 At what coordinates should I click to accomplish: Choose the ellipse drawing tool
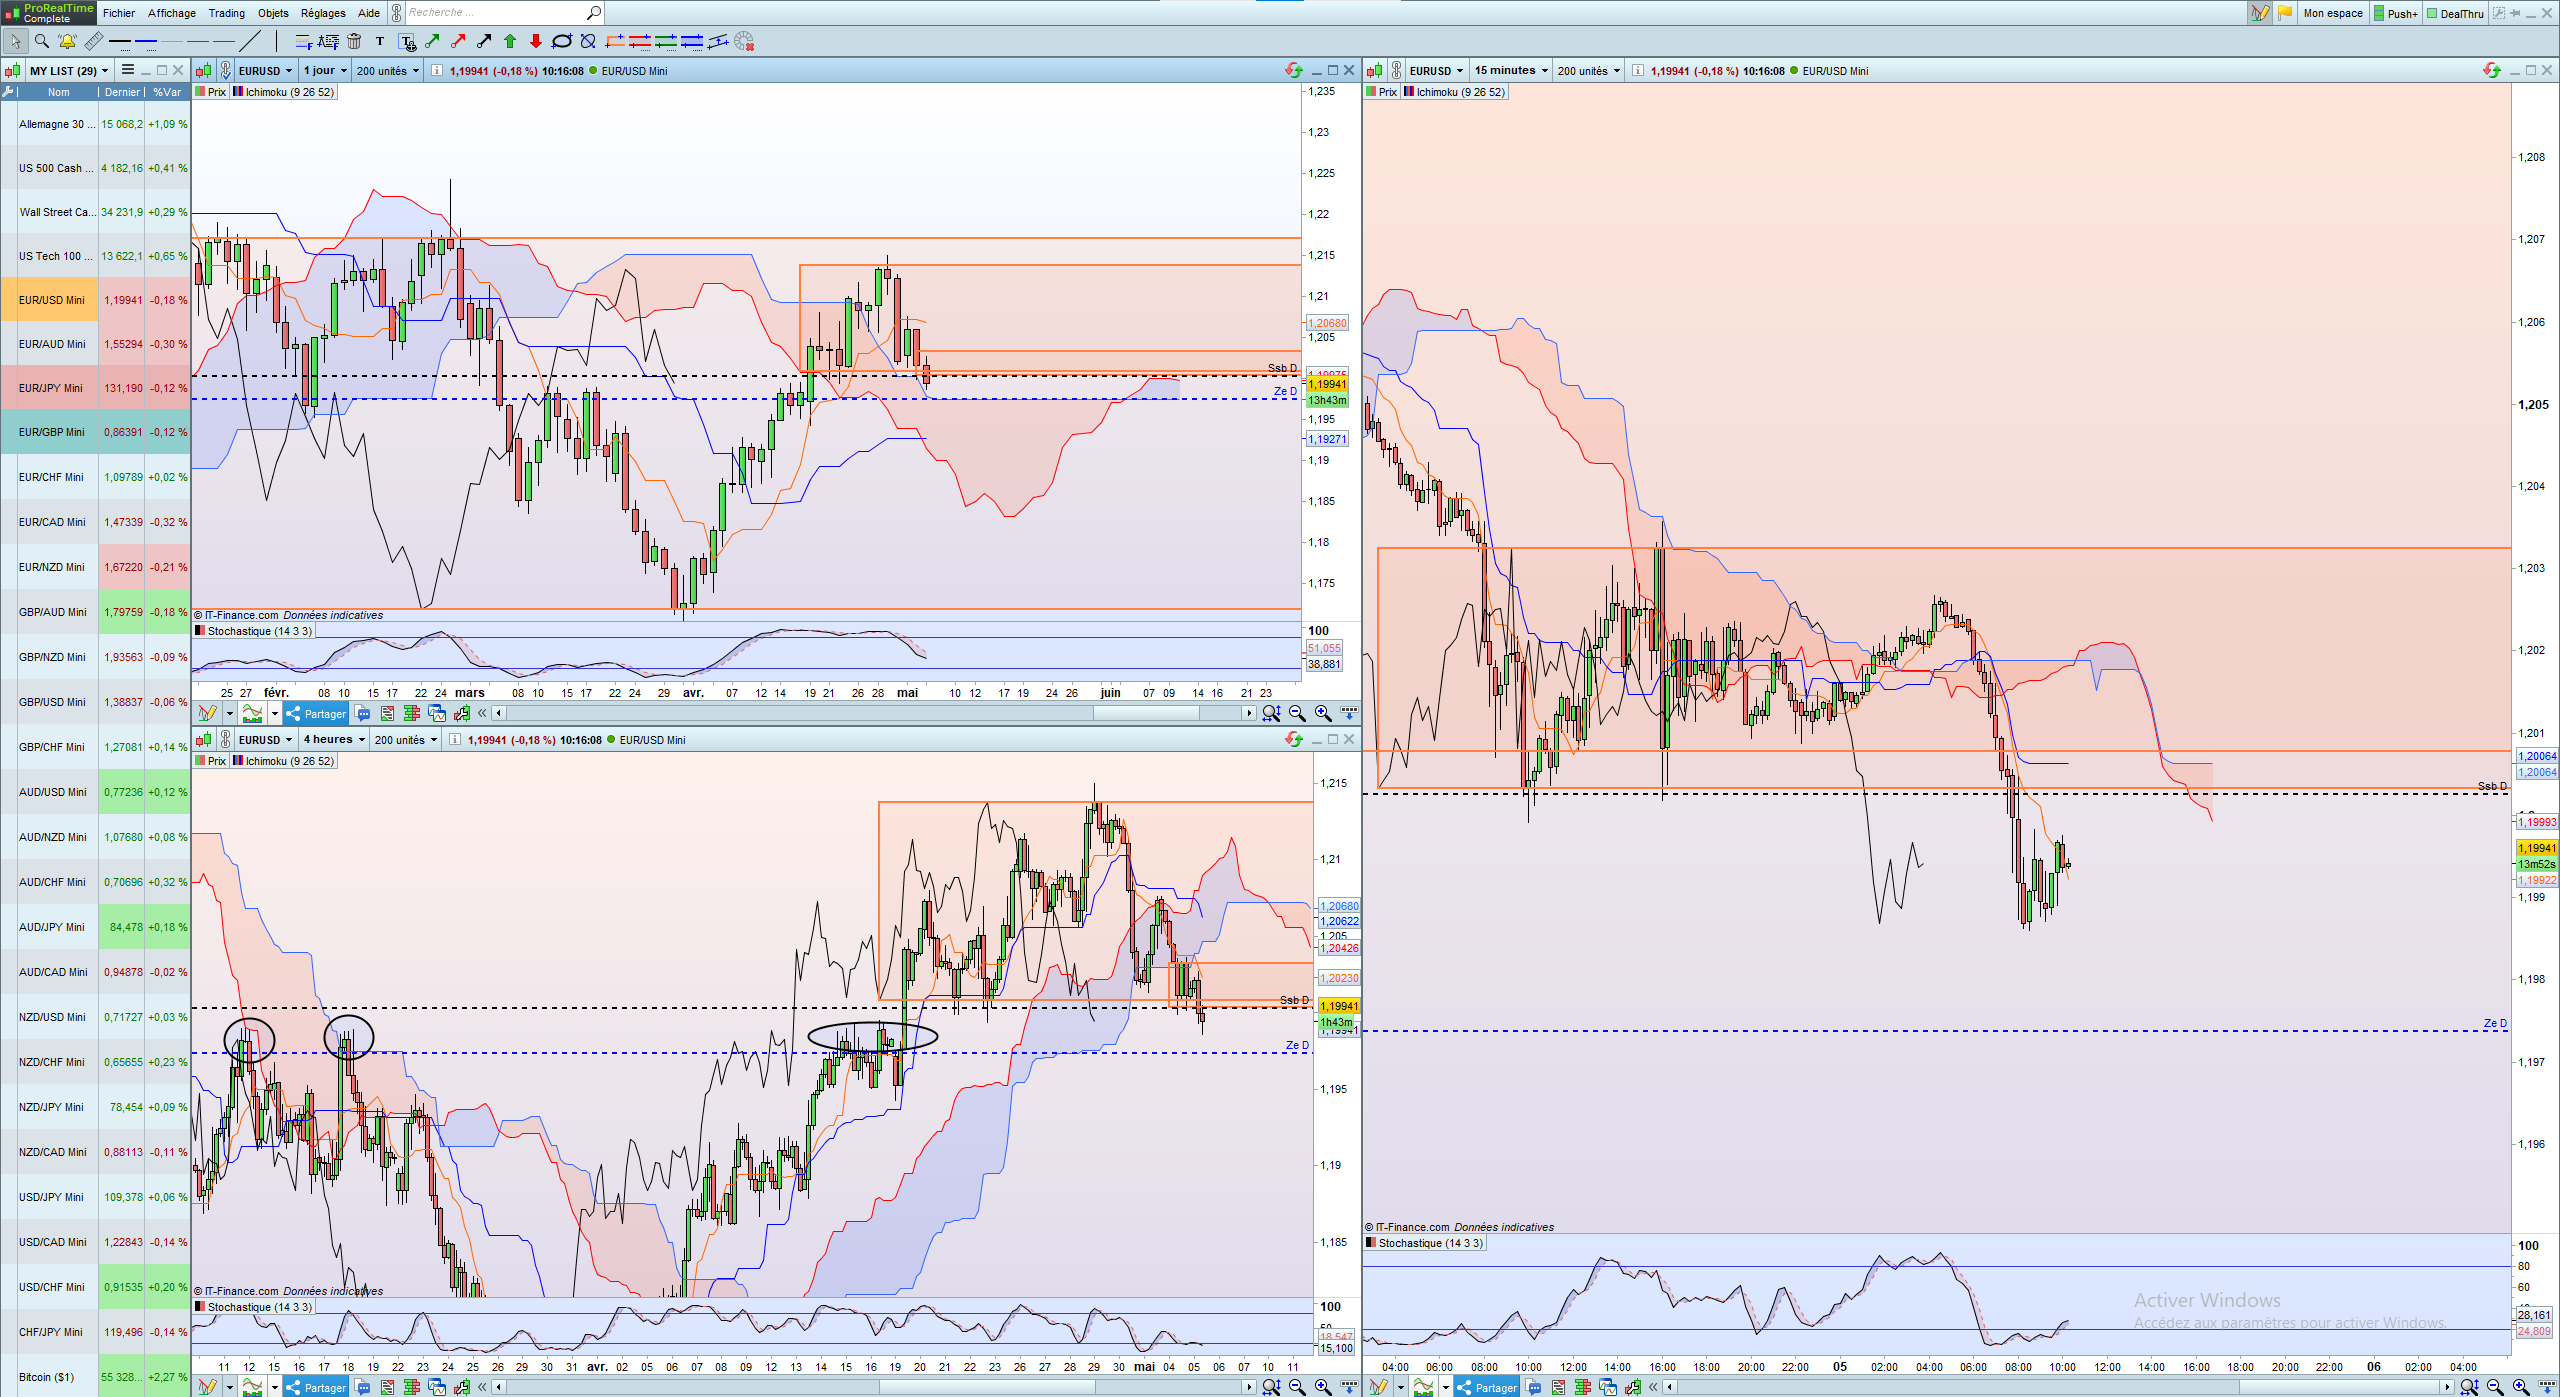[x=562, y=41]
